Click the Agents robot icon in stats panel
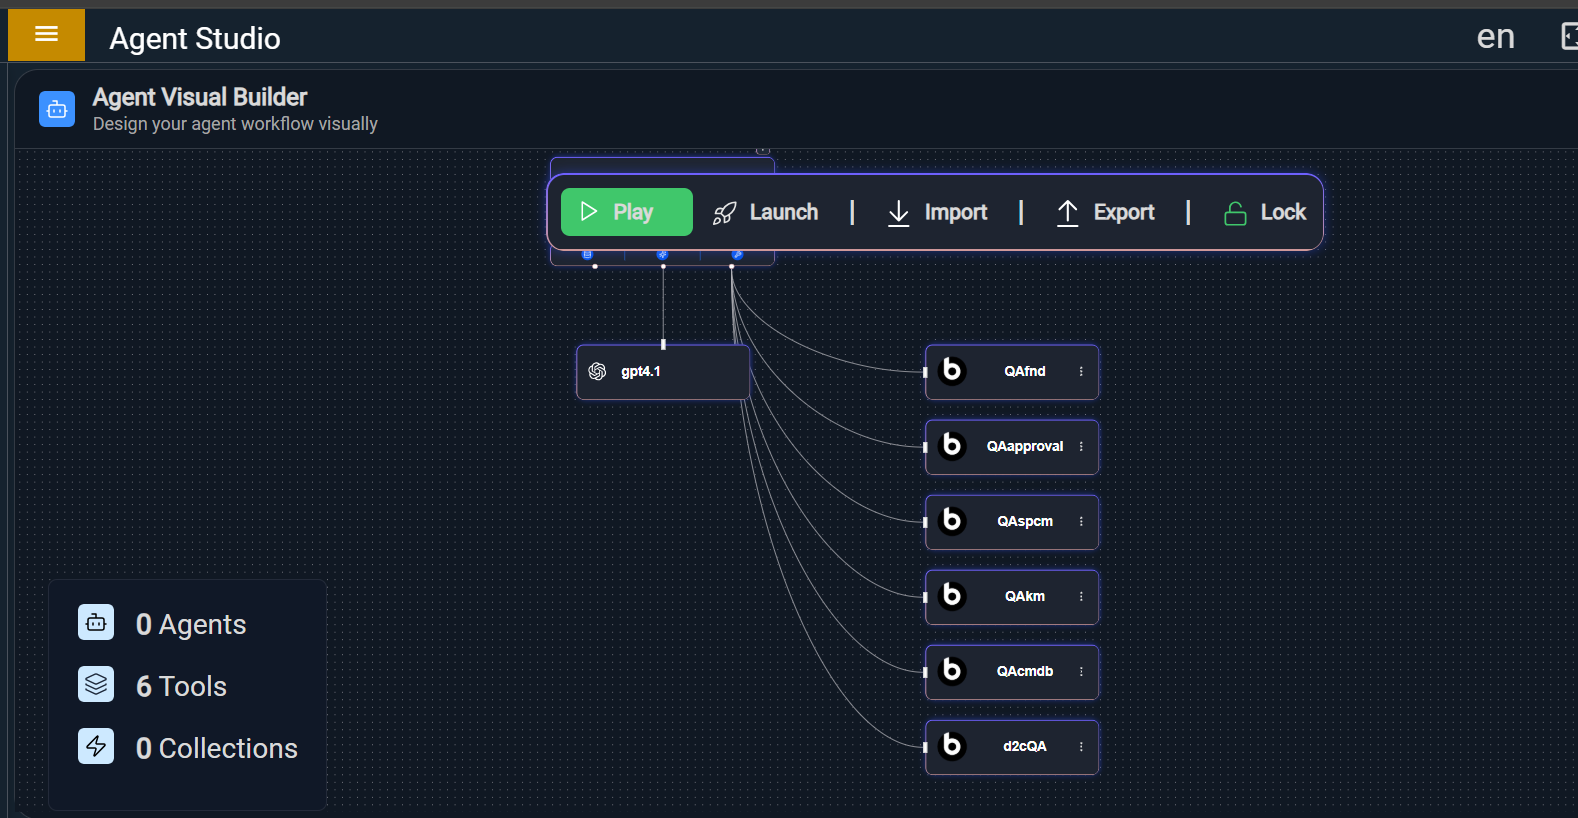Image resolution: width=1578 pixels, height=818 pixels. 96,623
